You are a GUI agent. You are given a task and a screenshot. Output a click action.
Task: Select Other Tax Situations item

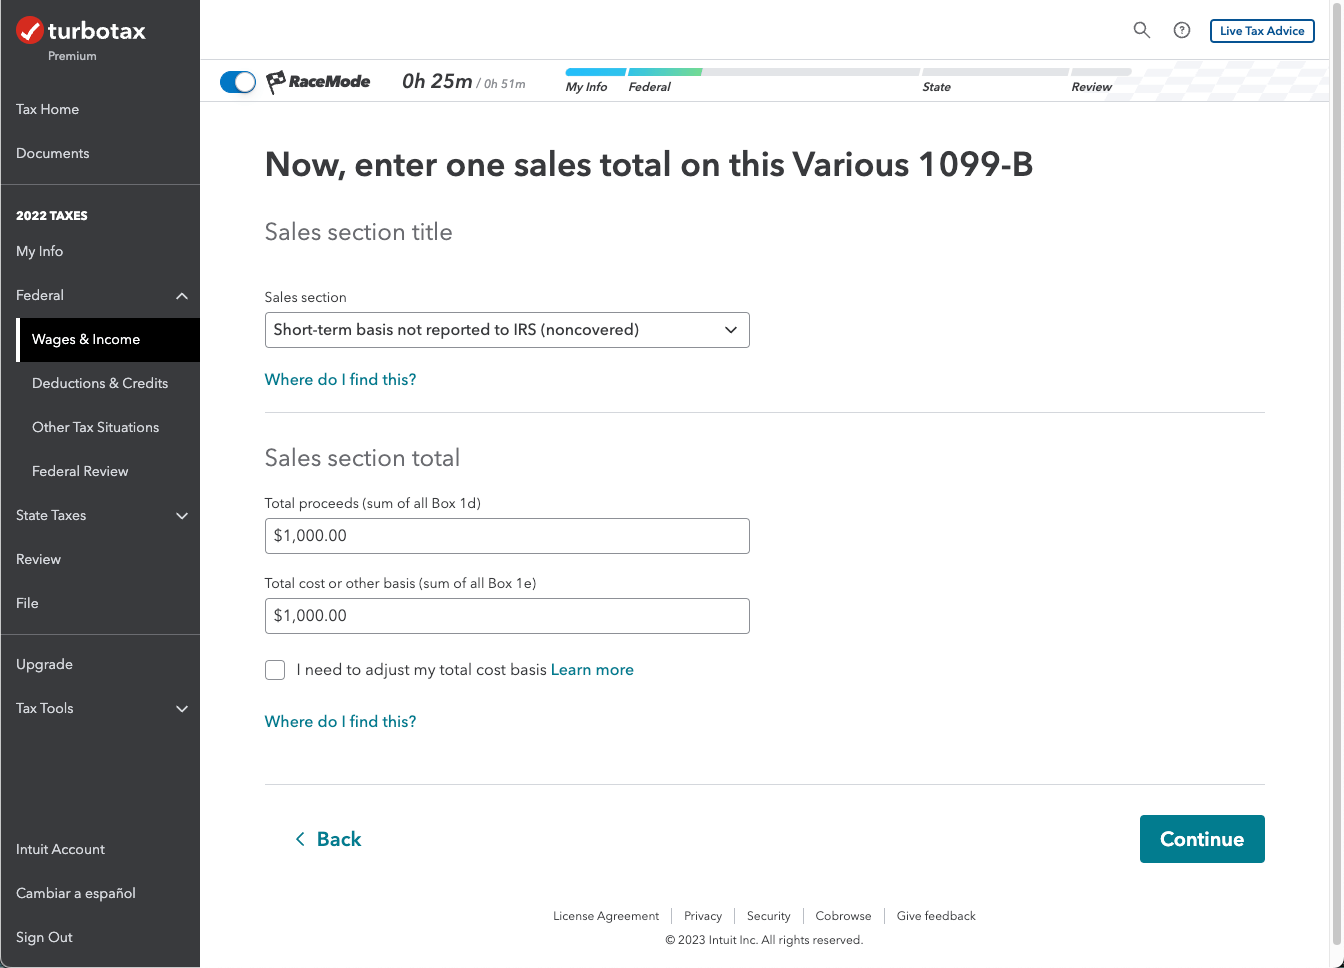96,427
